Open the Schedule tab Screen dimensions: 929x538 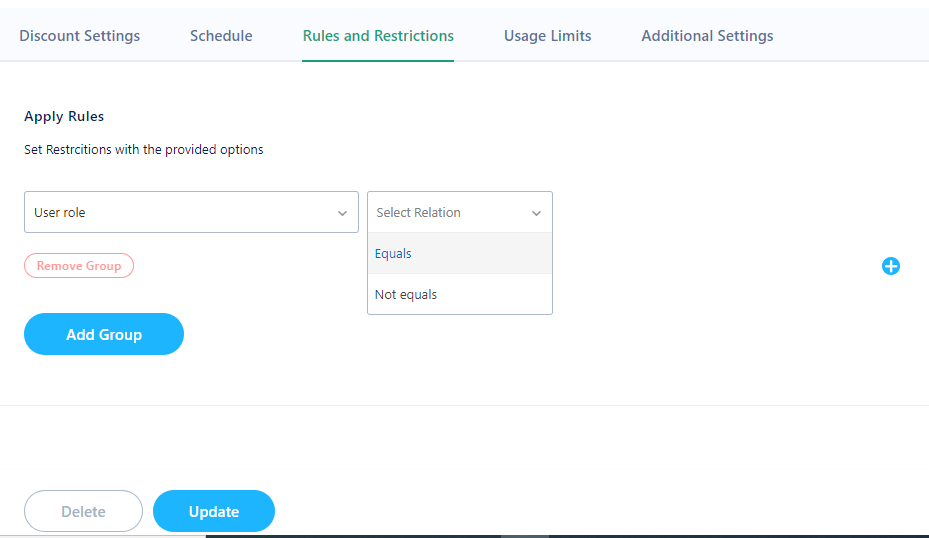[x=221, y=36]
